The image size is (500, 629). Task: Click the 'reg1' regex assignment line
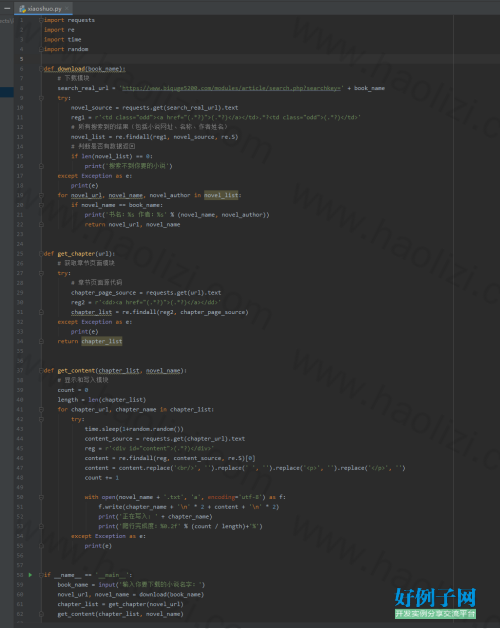(216, 118)
